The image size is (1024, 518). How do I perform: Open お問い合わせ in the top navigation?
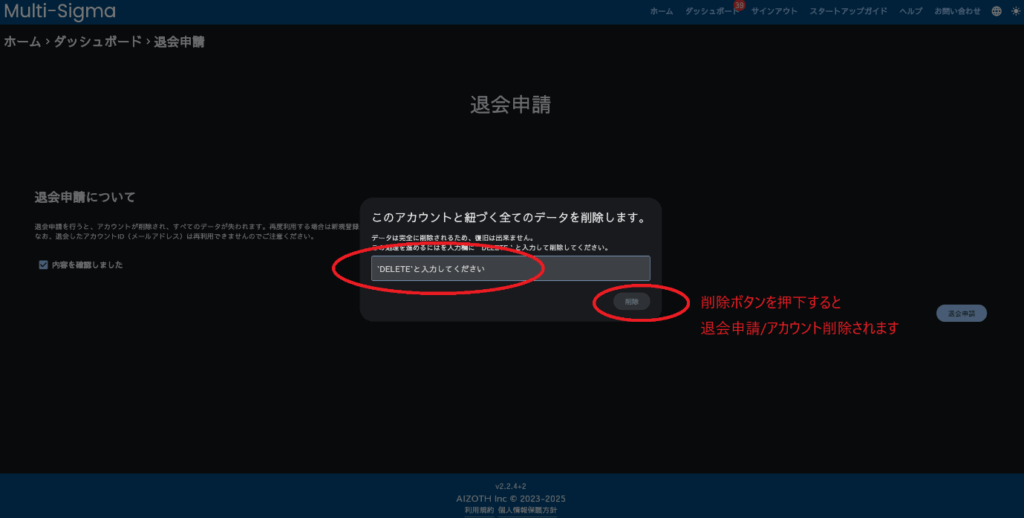click(957, 11)
